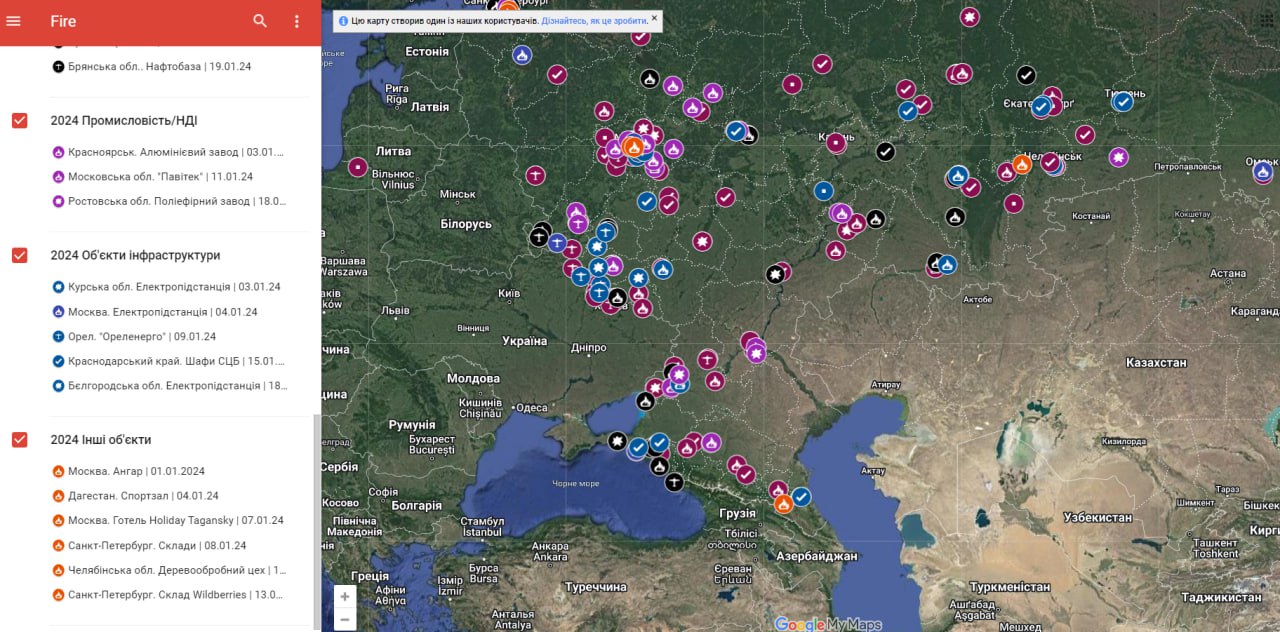Screen dimensions: 1280x632
Task: Close the map-creator info banner
Action: 655,18
